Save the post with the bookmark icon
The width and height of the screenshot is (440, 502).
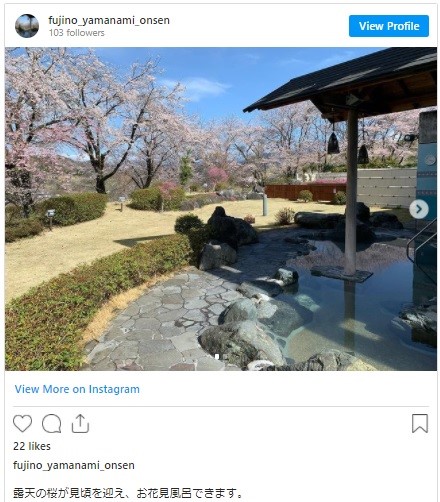(x=420, y=423)
